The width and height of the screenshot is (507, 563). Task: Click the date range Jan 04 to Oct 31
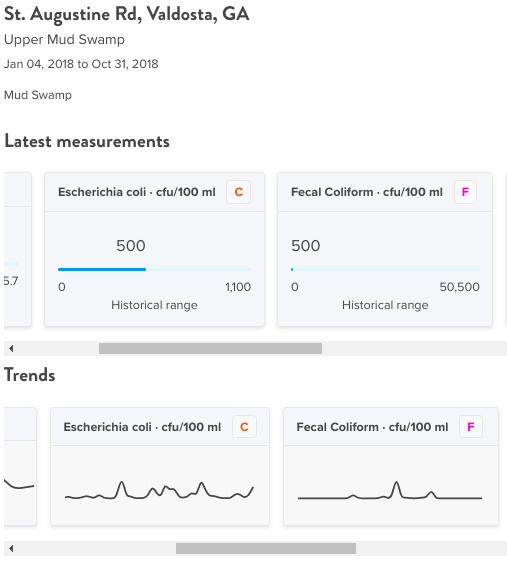pos(81,64)
